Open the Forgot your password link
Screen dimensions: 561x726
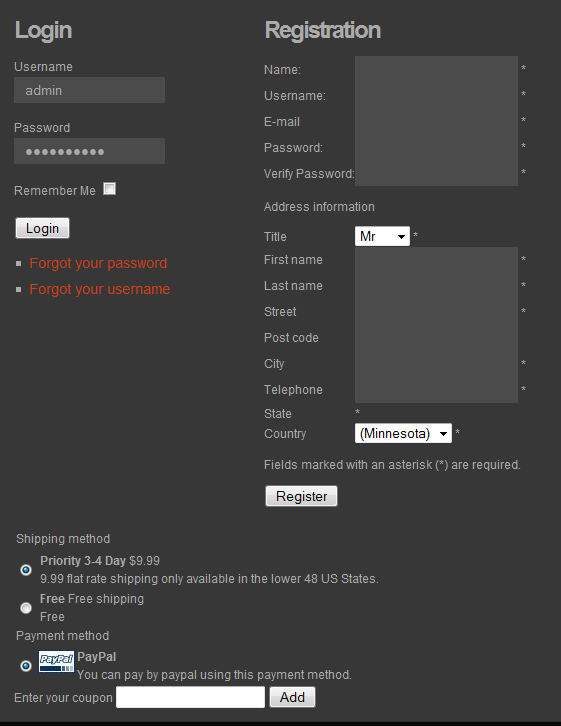98,263
